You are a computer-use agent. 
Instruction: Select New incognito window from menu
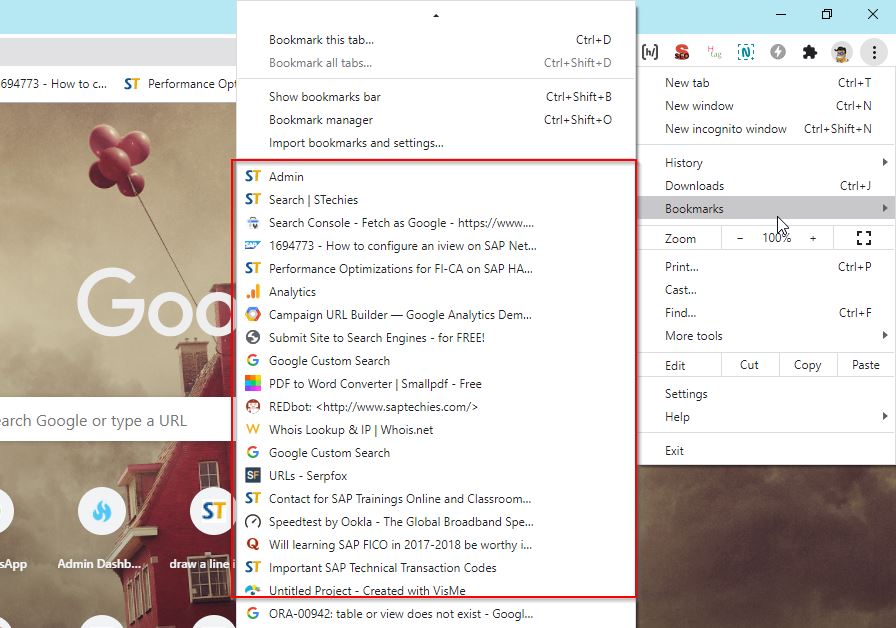tap(724, 128)
